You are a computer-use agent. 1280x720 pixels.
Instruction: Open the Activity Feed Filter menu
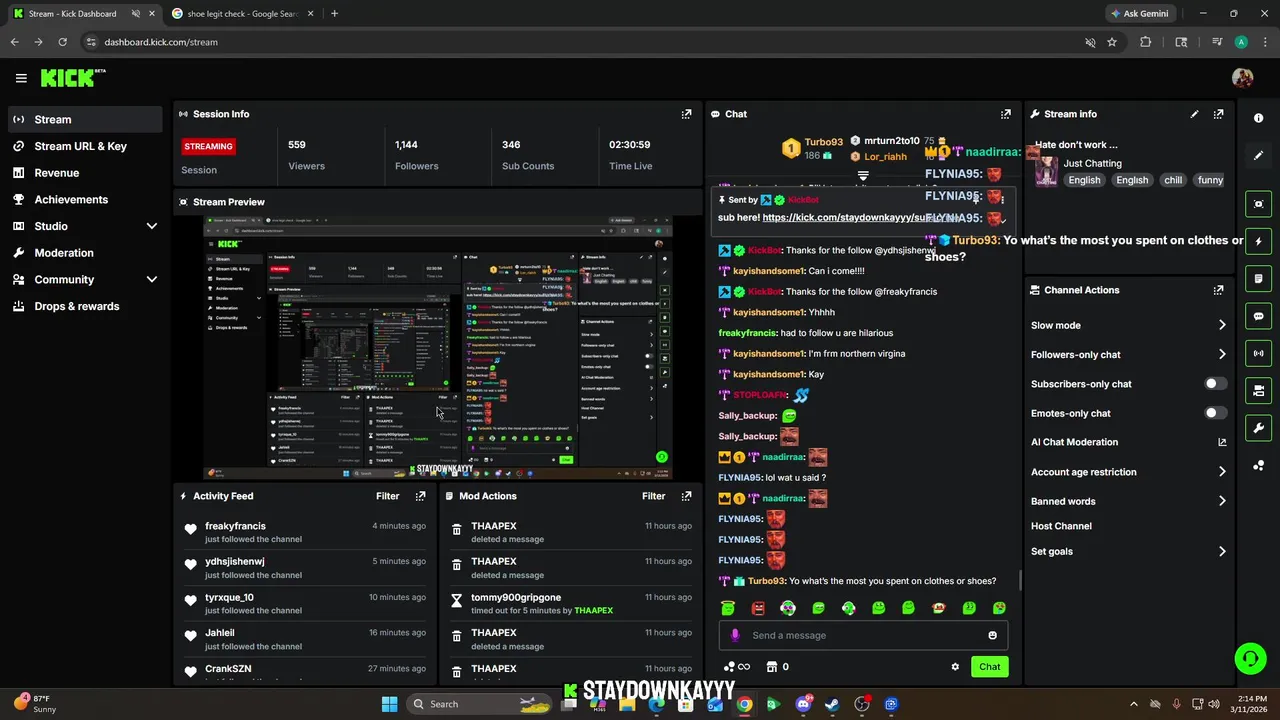click(x=388, y=496)
